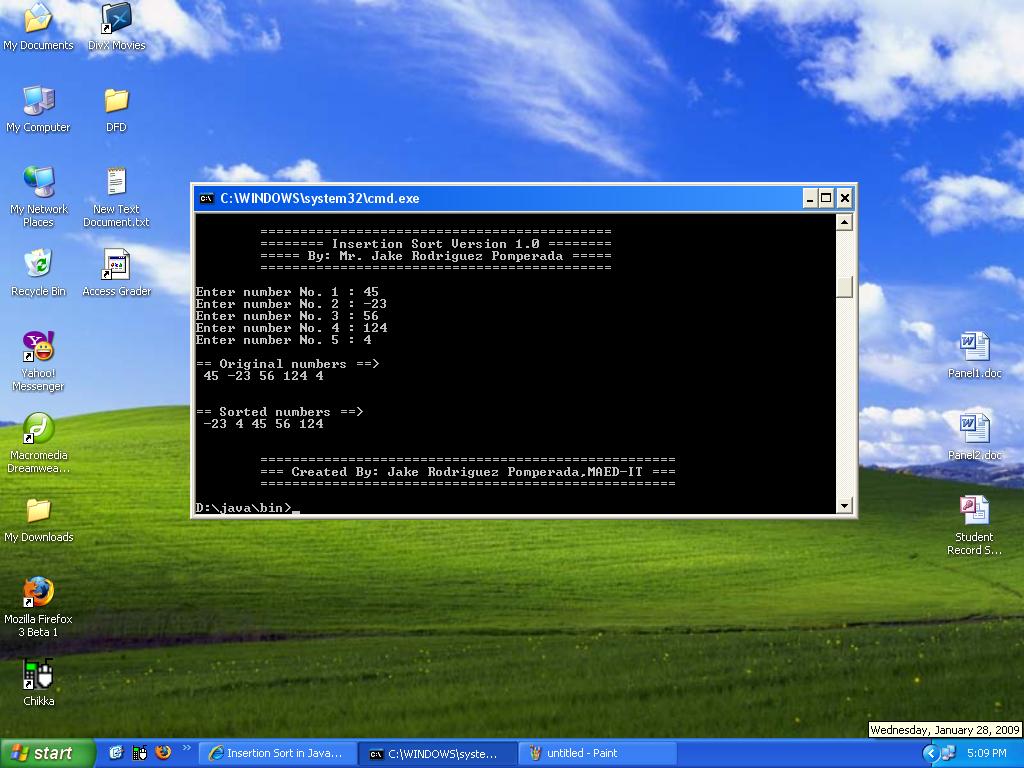
Task: Click the 'Created By: Jake Rodriguez Pomperada' line
Action: coord(468,472)
